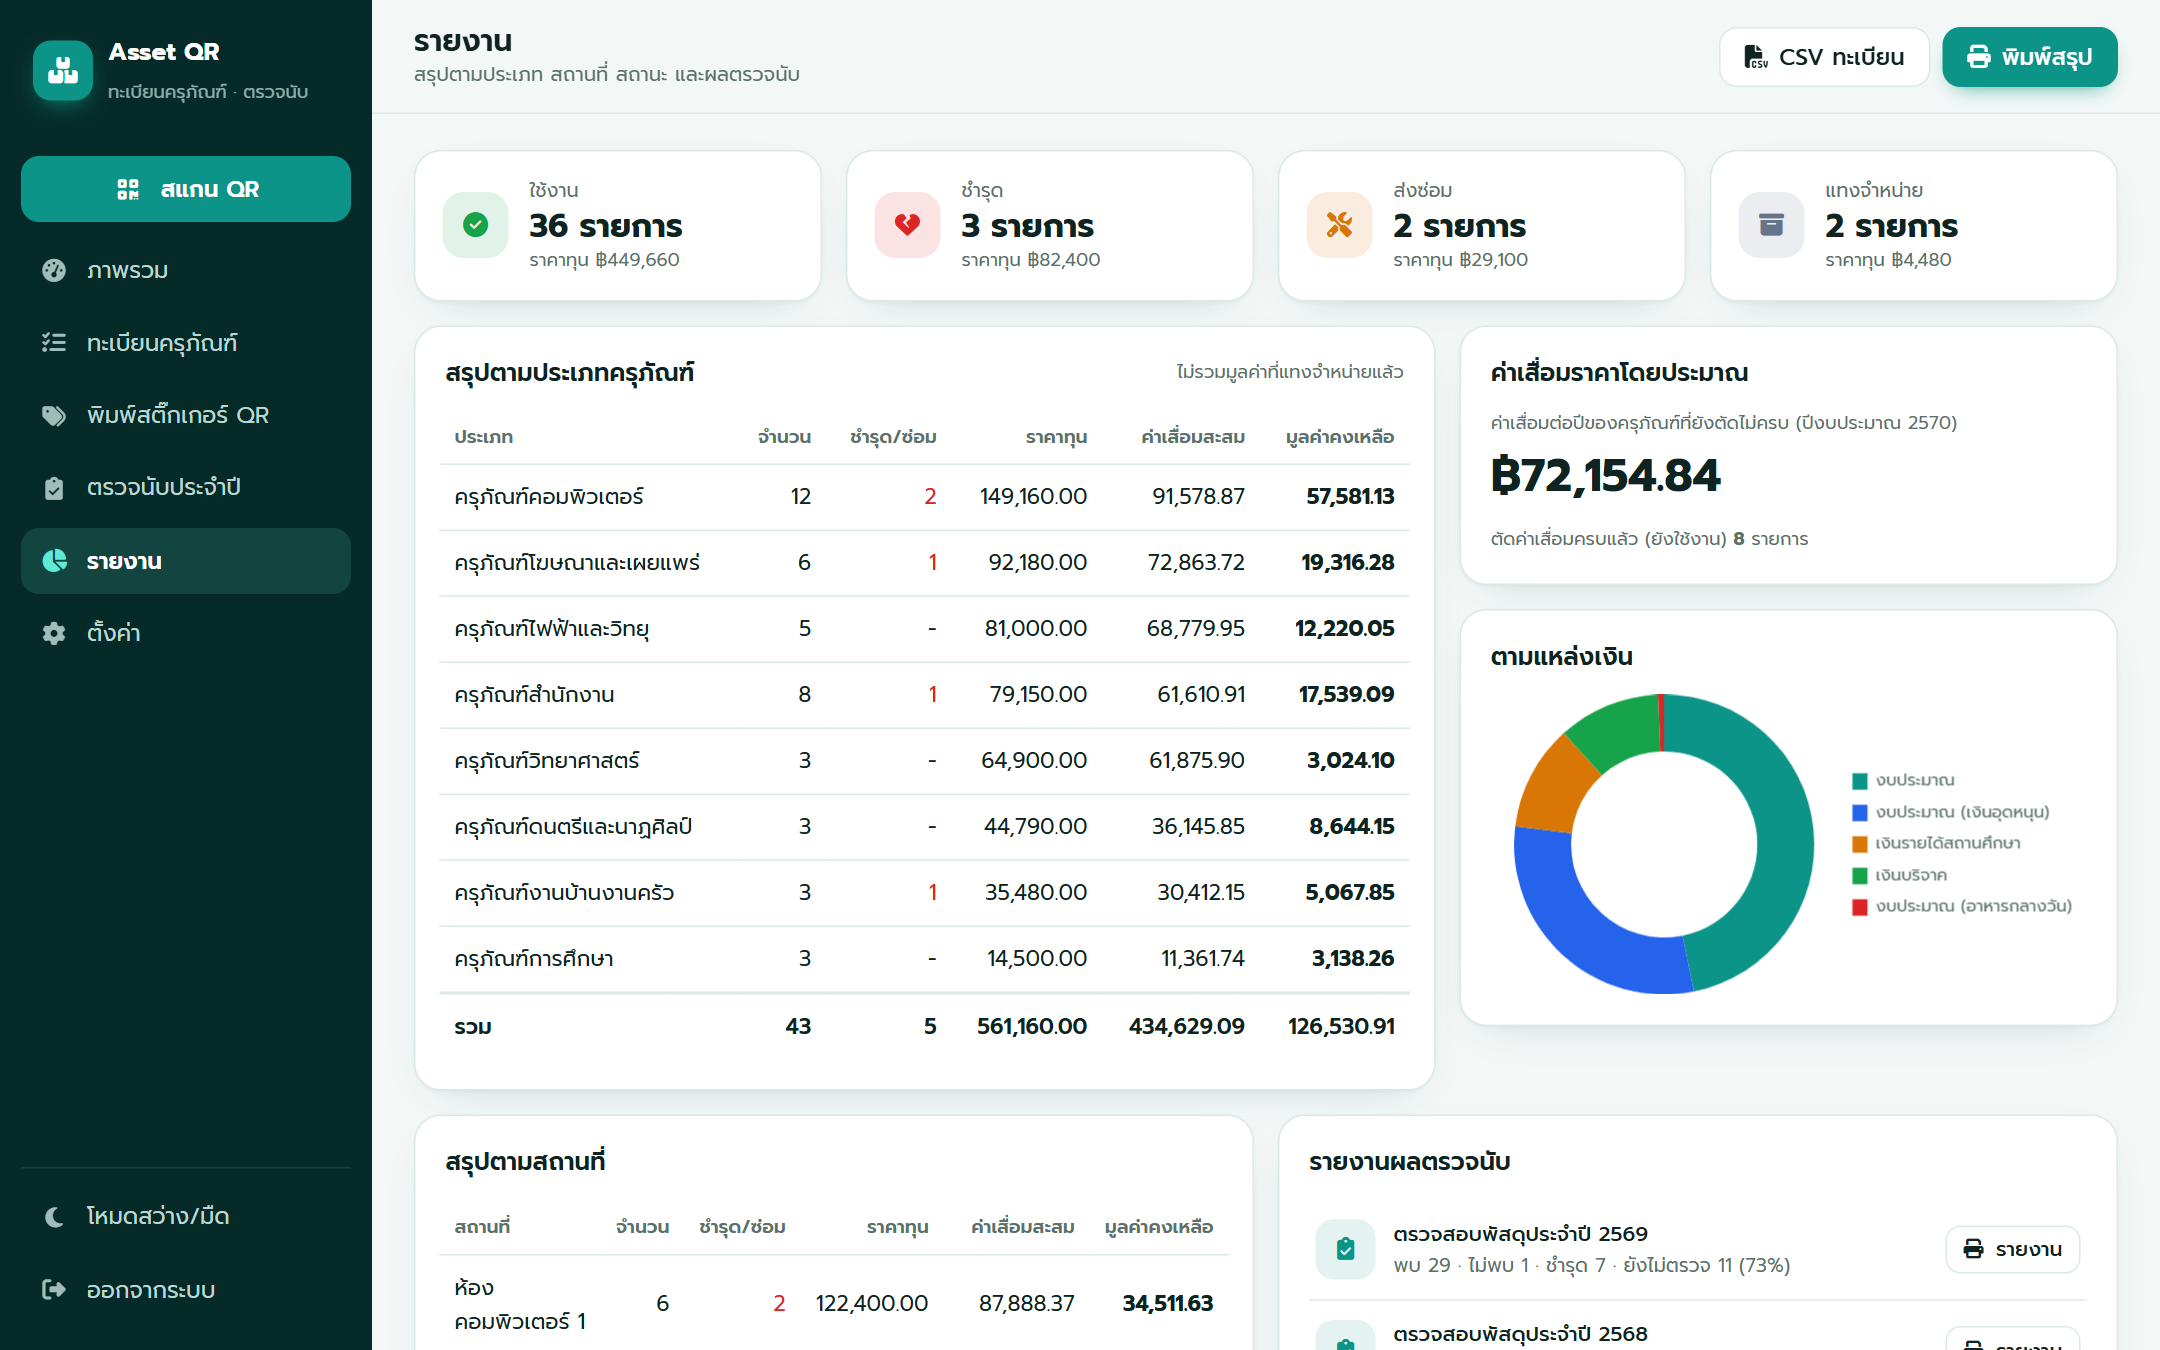Click the งบประมาณ (เงินอุดหนุน) blue legend swatch

click(x=1860, y=812)
